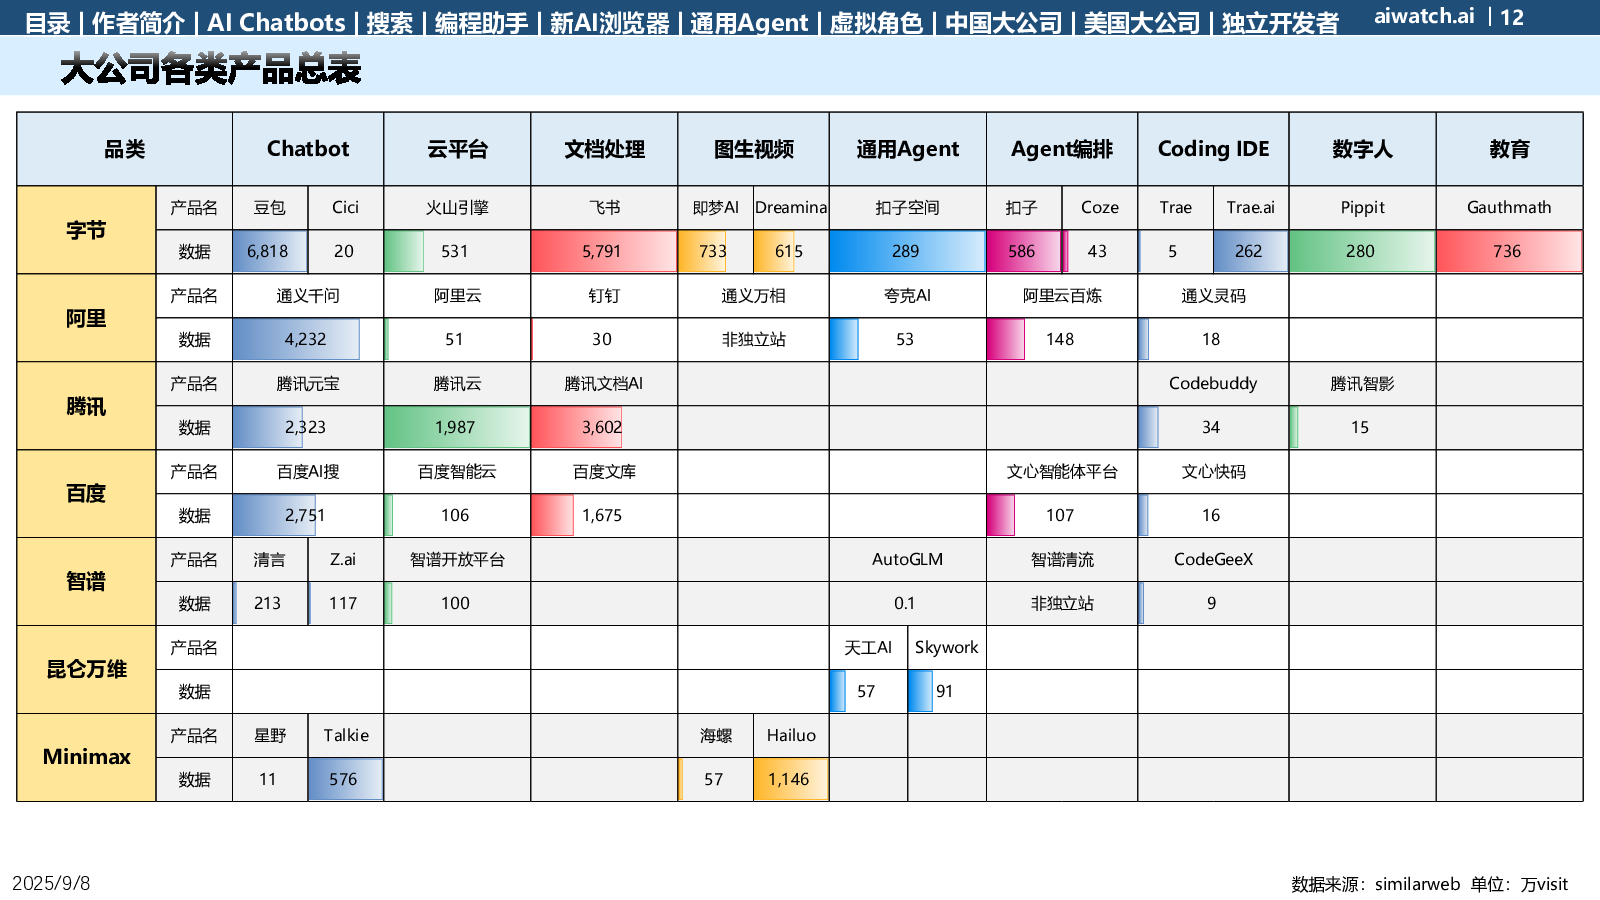Image resolution: width=1600 pixels, height=900 pixels.
Task: Click the Z.ai value 117
Action: (x=346, y=603)
